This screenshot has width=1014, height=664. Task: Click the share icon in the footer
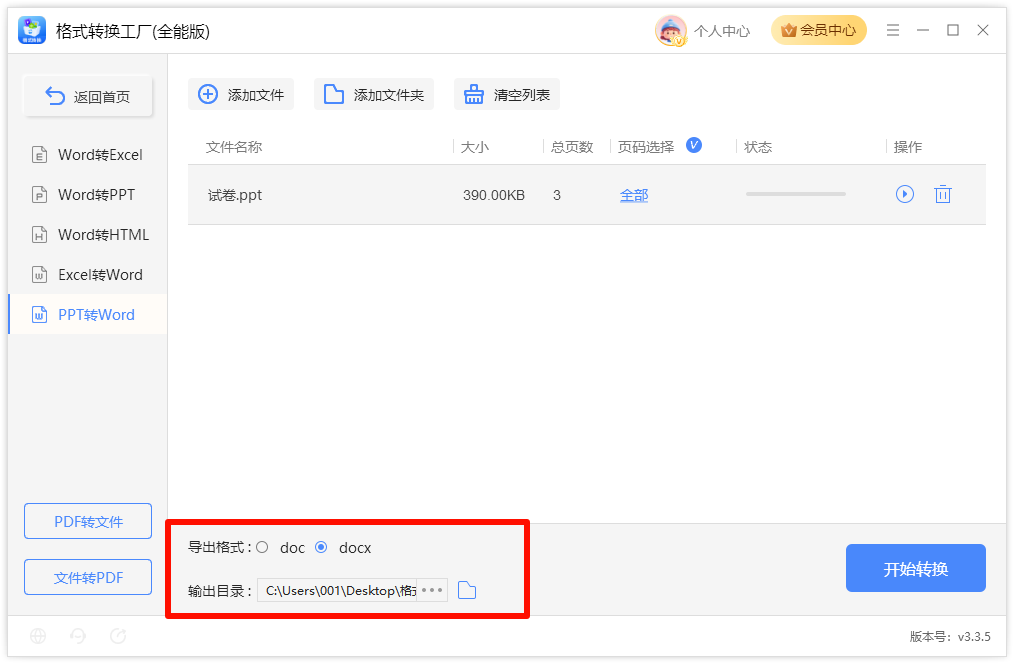click(x=118, y=636)
